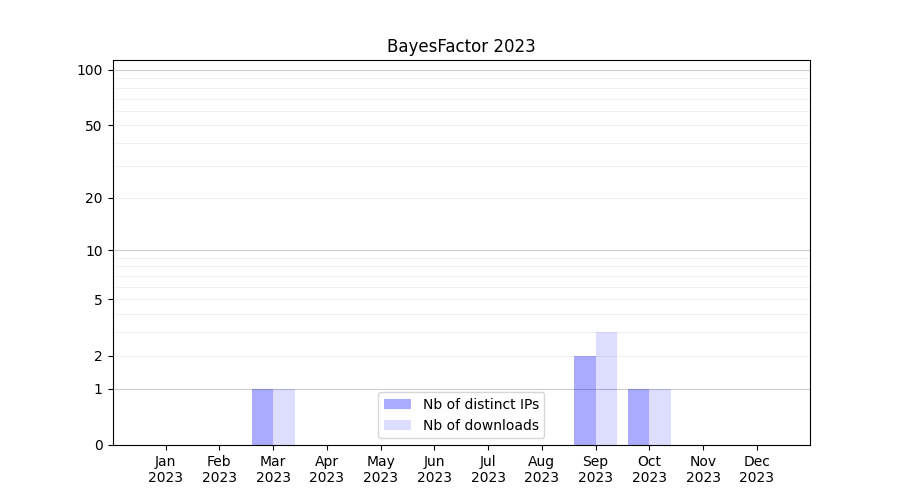This screenshot has width=900, height=500.
Task: Click the chart title BayesFactor 2023
Action: pos(461,46)
